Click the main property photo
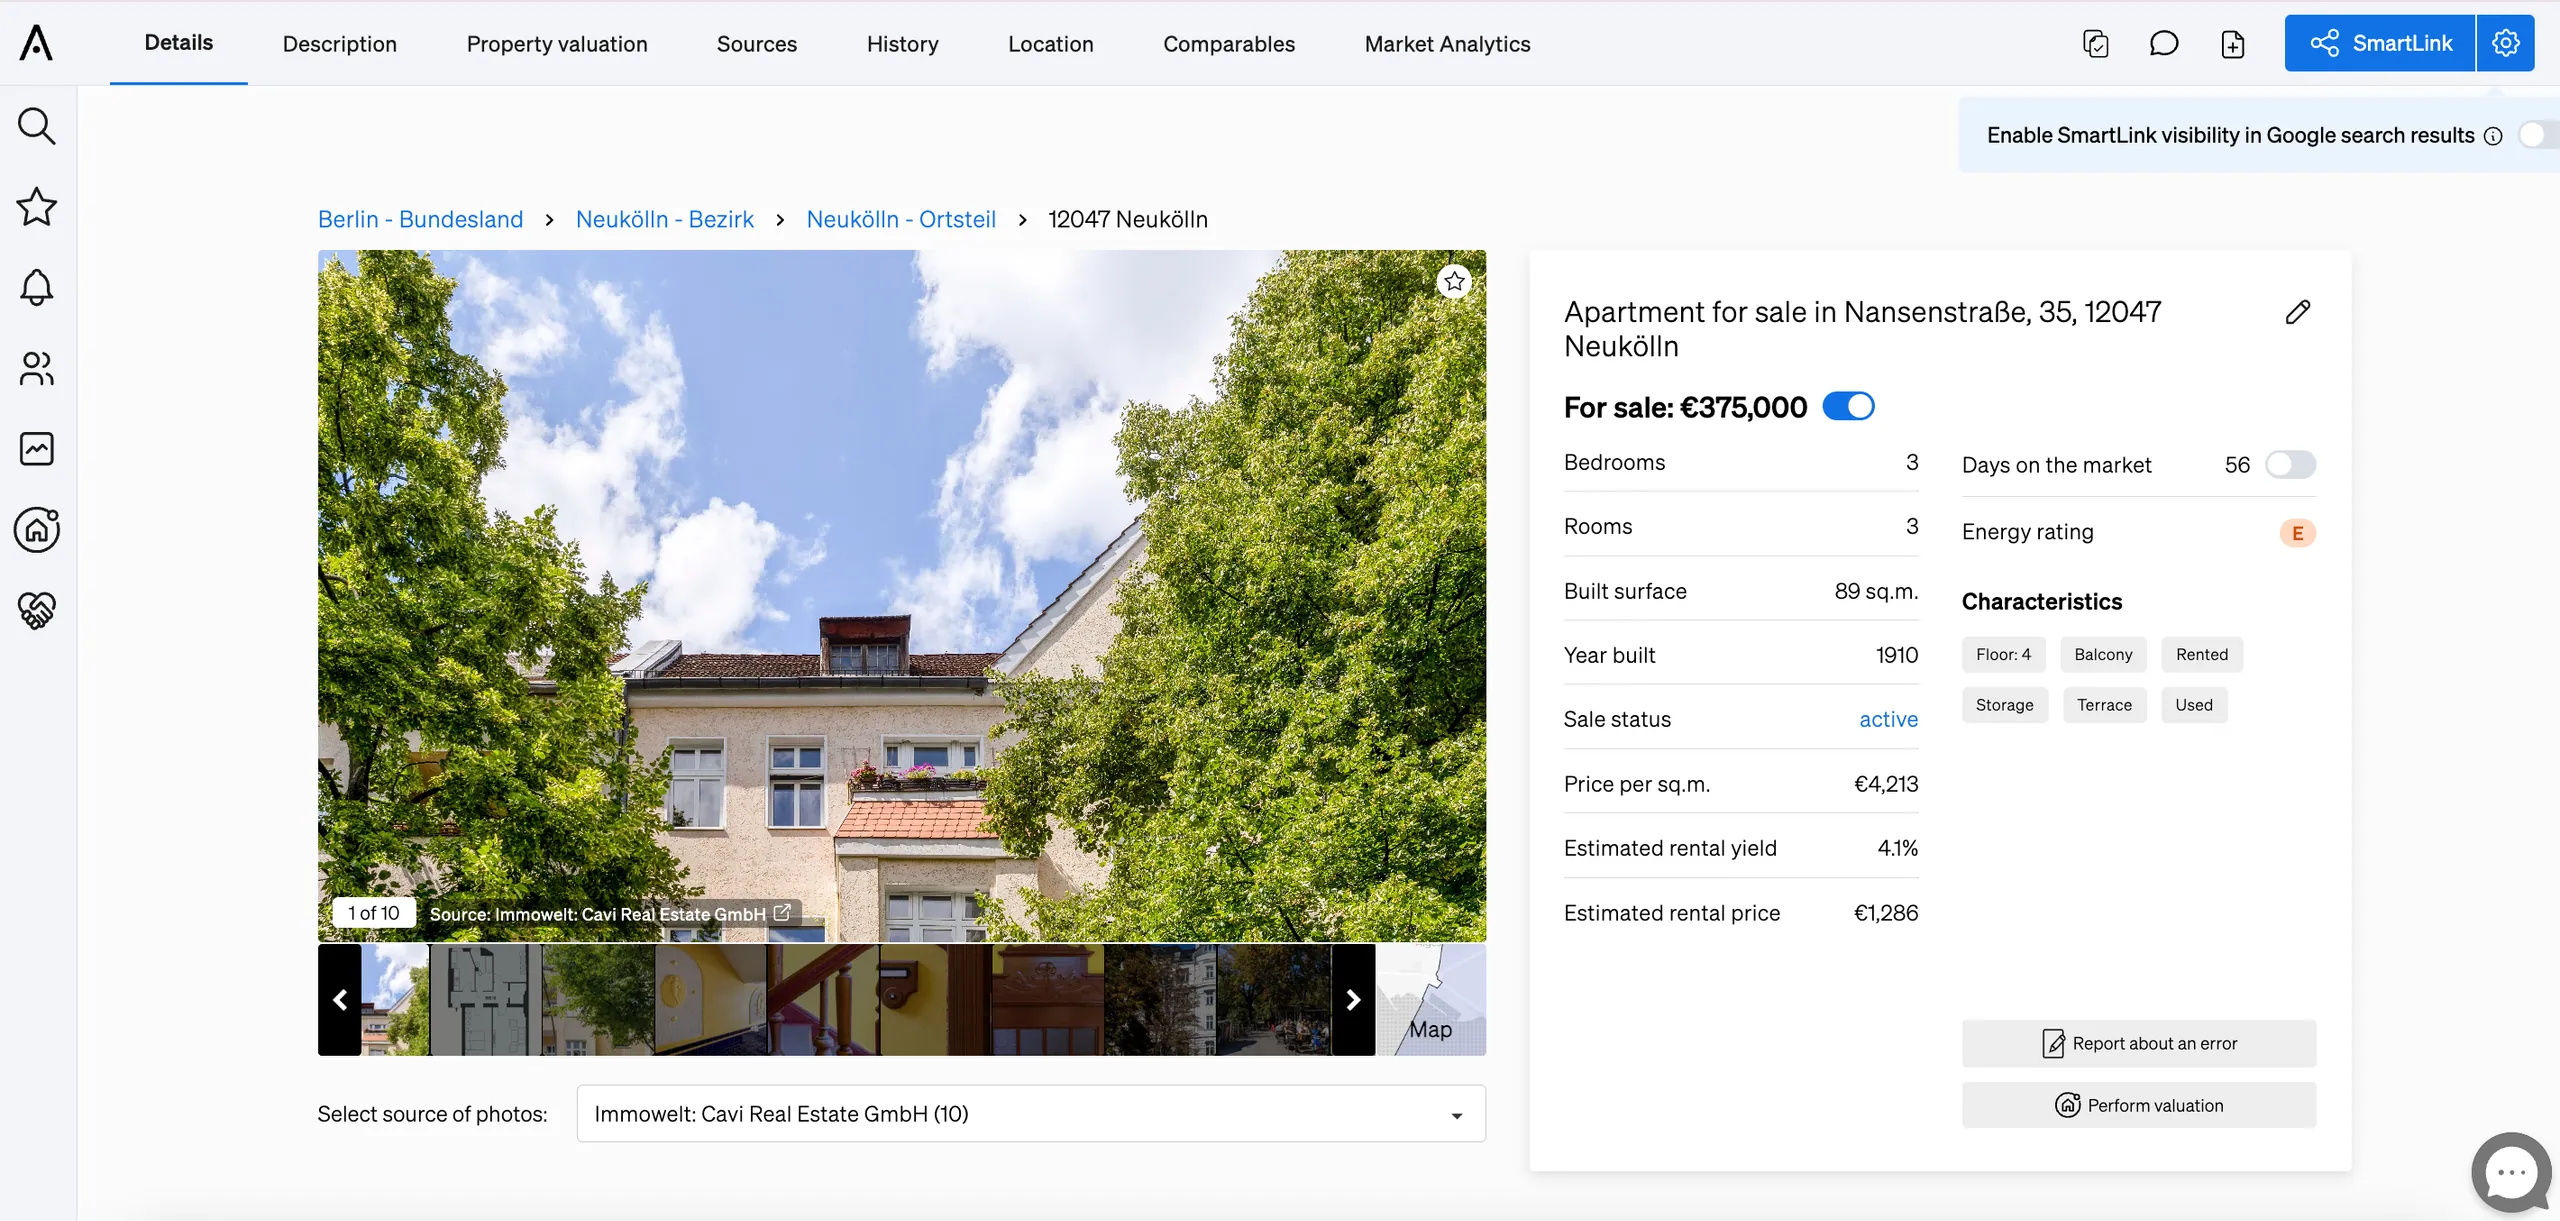The height and width of the screenshot is (1221, 2560). click(902, 596)
